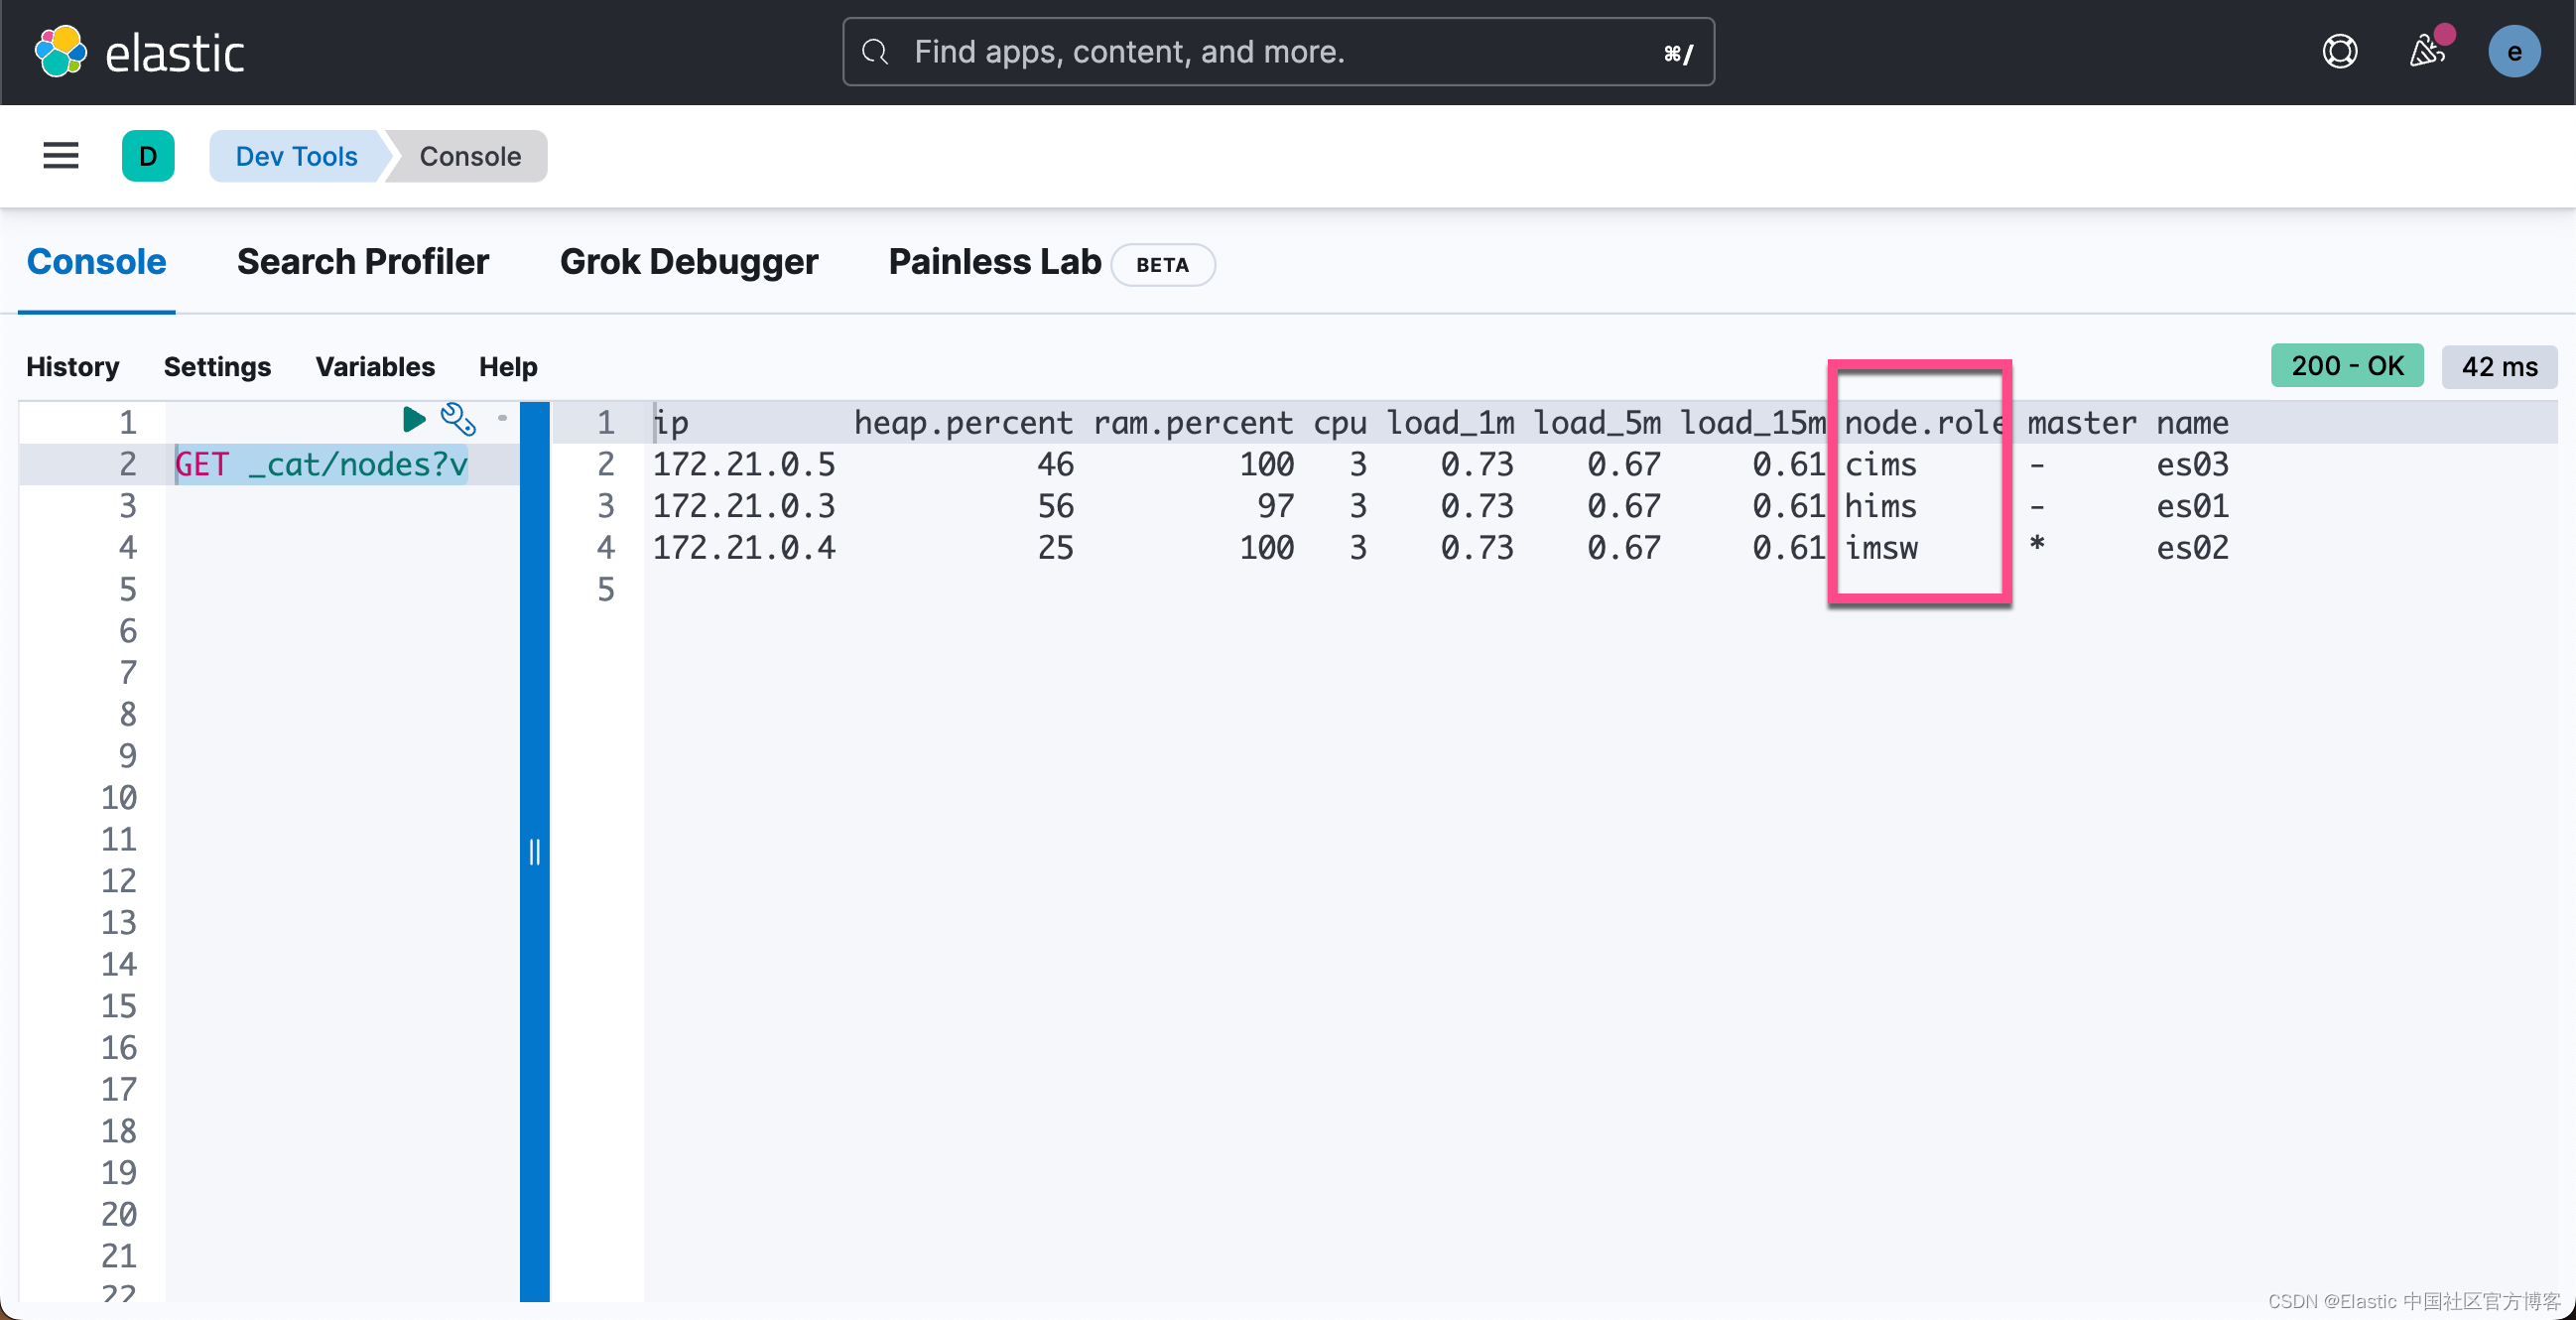
Task: Open the Variables panel
Action: coord(375,367)
